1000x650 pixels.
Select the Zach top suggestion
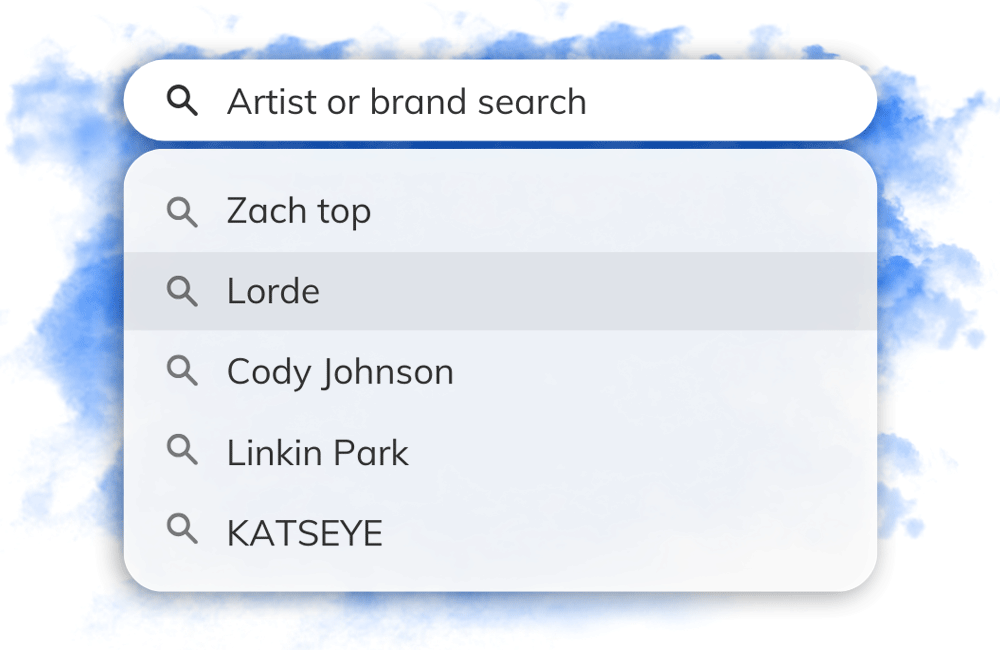click(500, 211)
